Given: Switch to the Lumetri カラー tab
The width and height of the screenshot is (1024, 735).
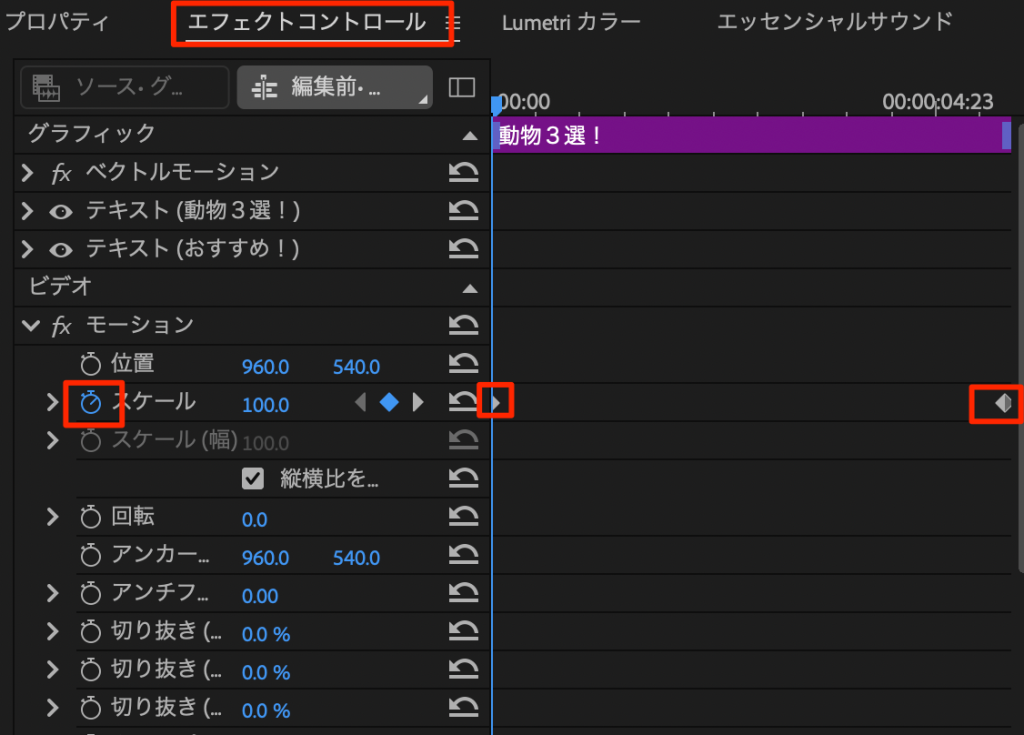Looking at the screenshot, I should click(571, 22).
